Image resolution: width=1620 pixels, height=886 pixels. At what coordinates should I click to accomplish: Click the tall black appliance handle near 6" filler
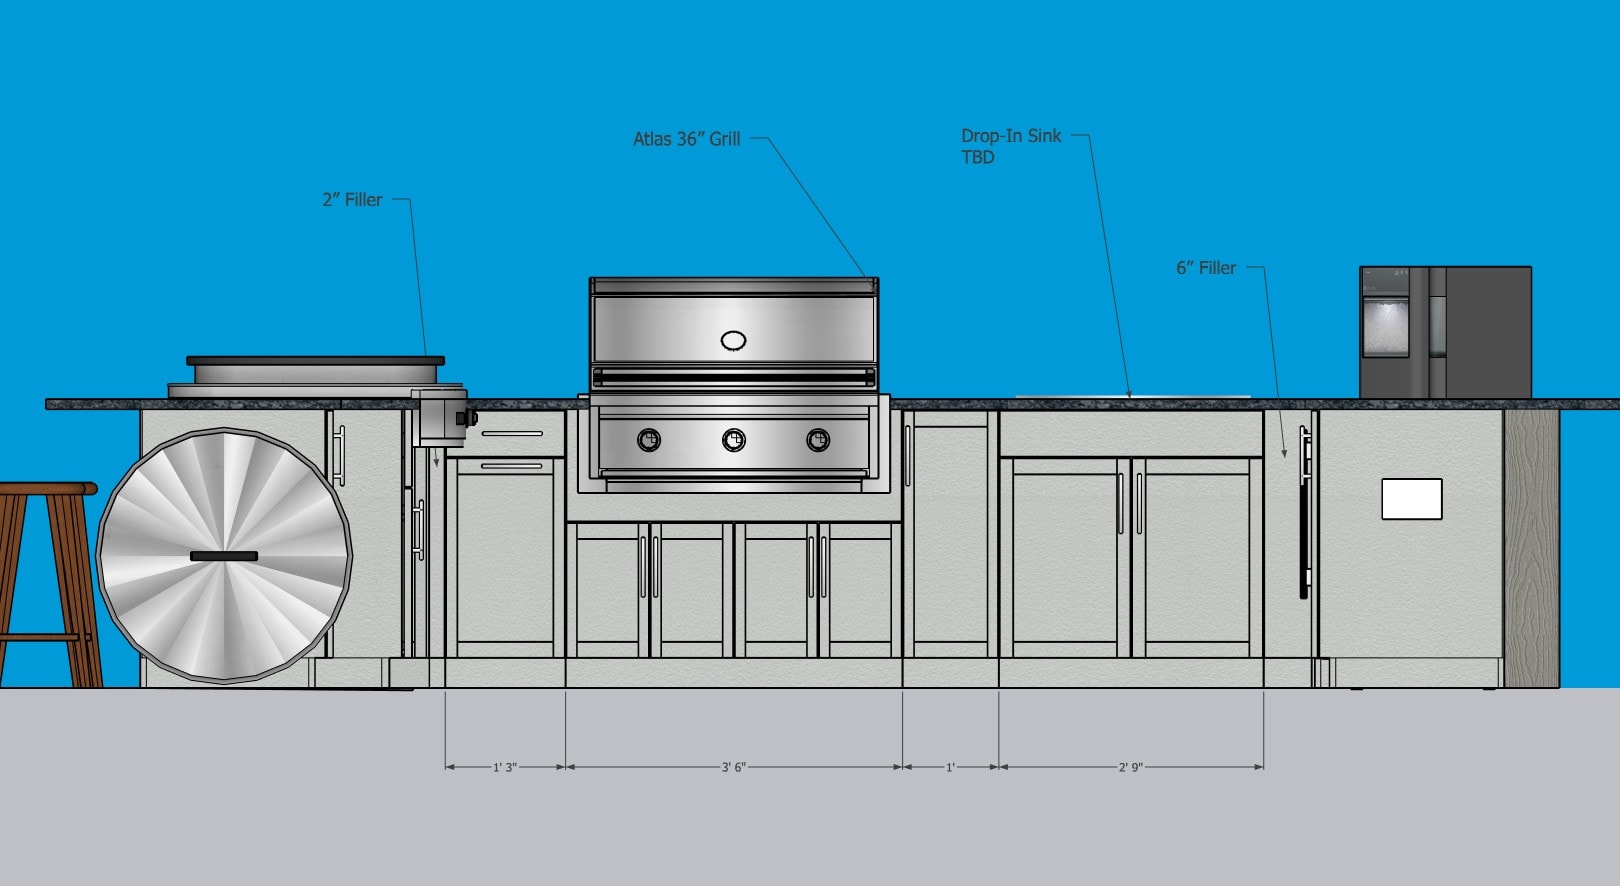(x=1304, y=512)
